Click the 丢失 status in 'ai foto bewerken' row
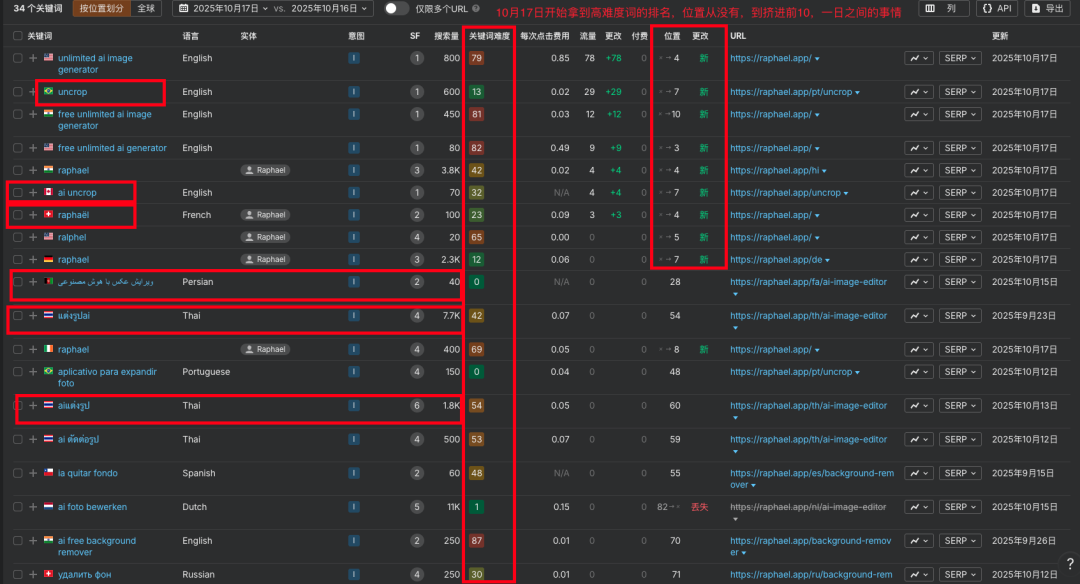The image size is (1080, 584). [700, 507]
